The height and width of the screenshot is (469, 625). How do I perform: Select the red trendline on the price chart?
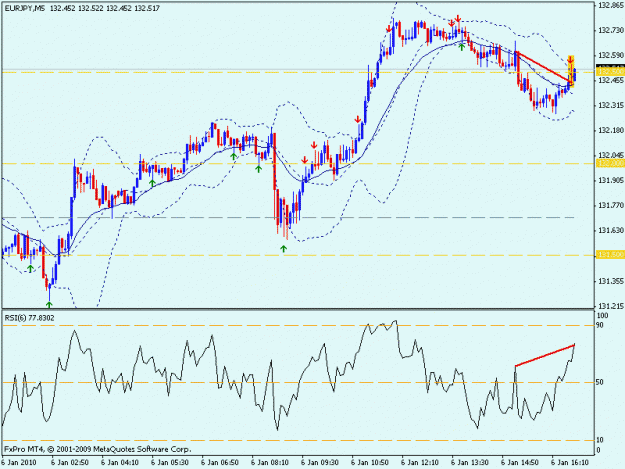point(543,67)
